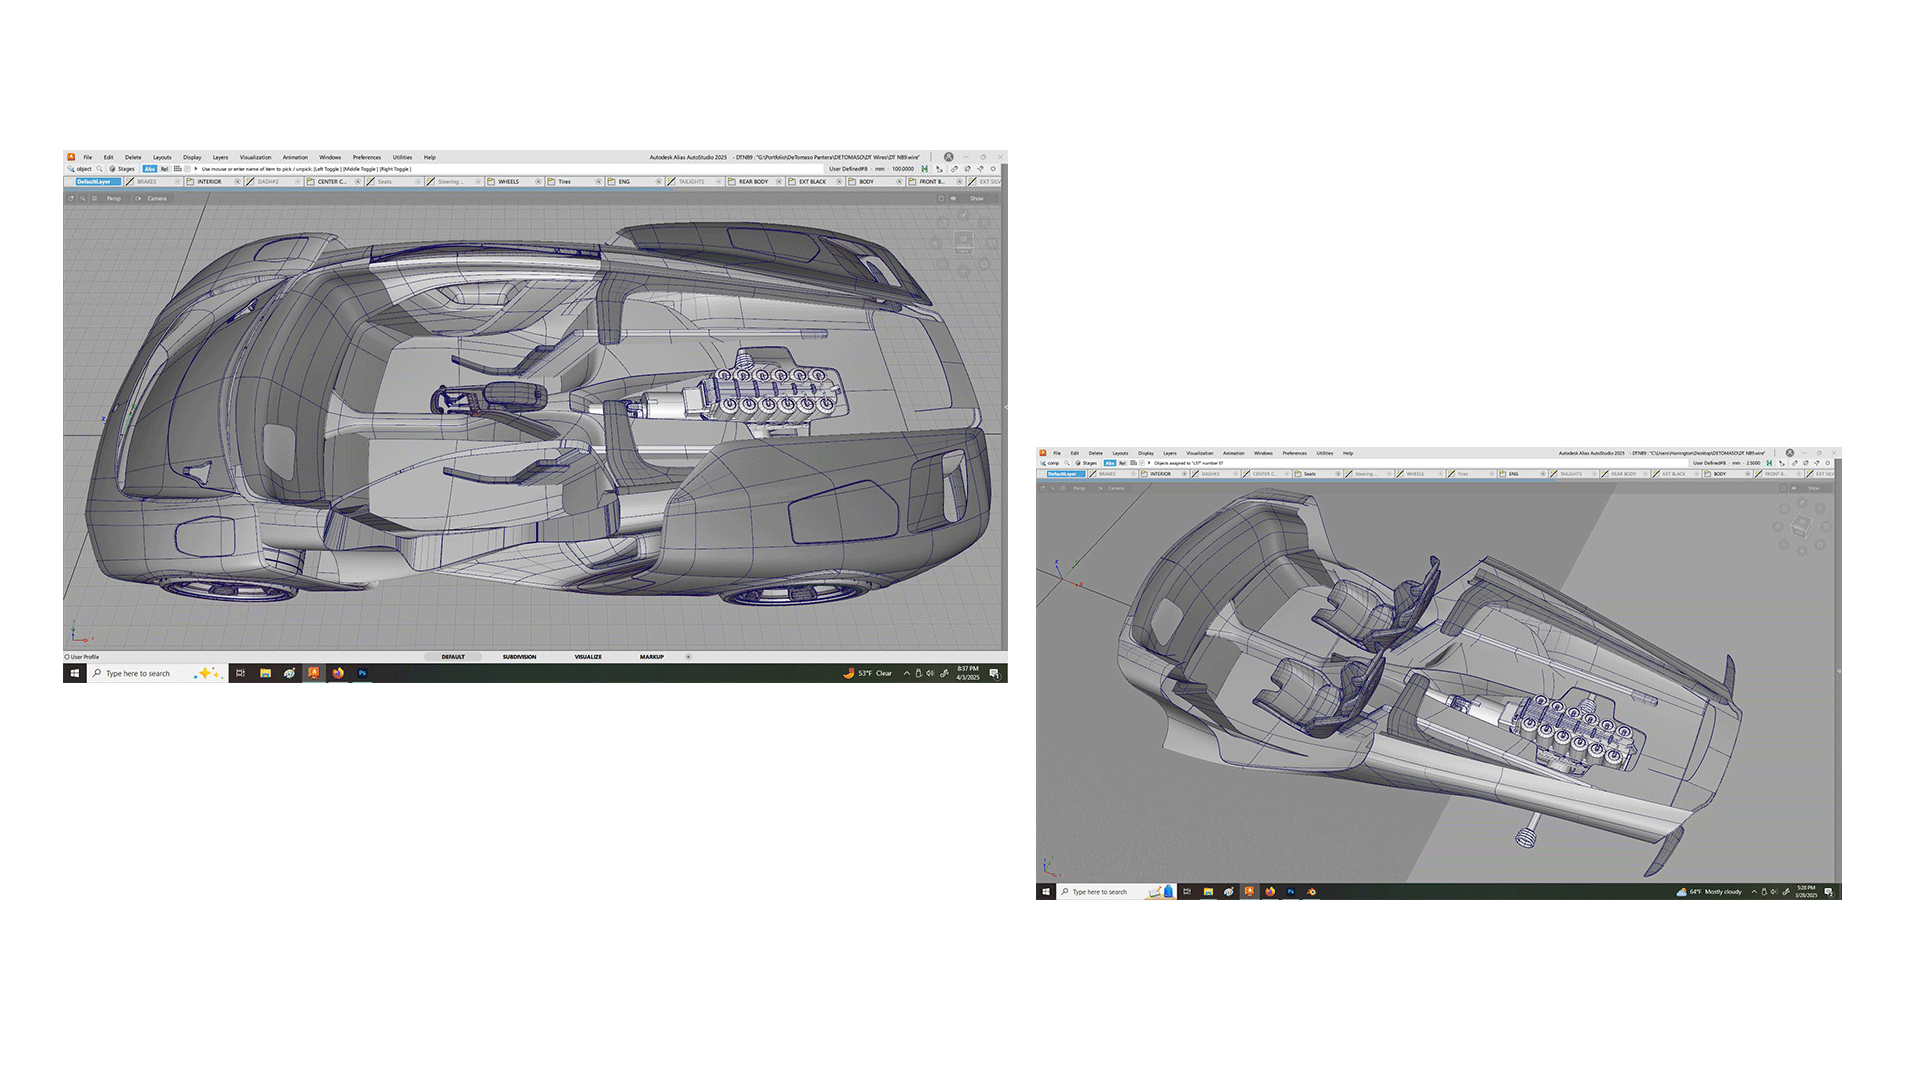This screenshot has width=1920, height=1080.
Task: Expand hidden tray icons beside the 53°F Clear weather
Action: 906,673
